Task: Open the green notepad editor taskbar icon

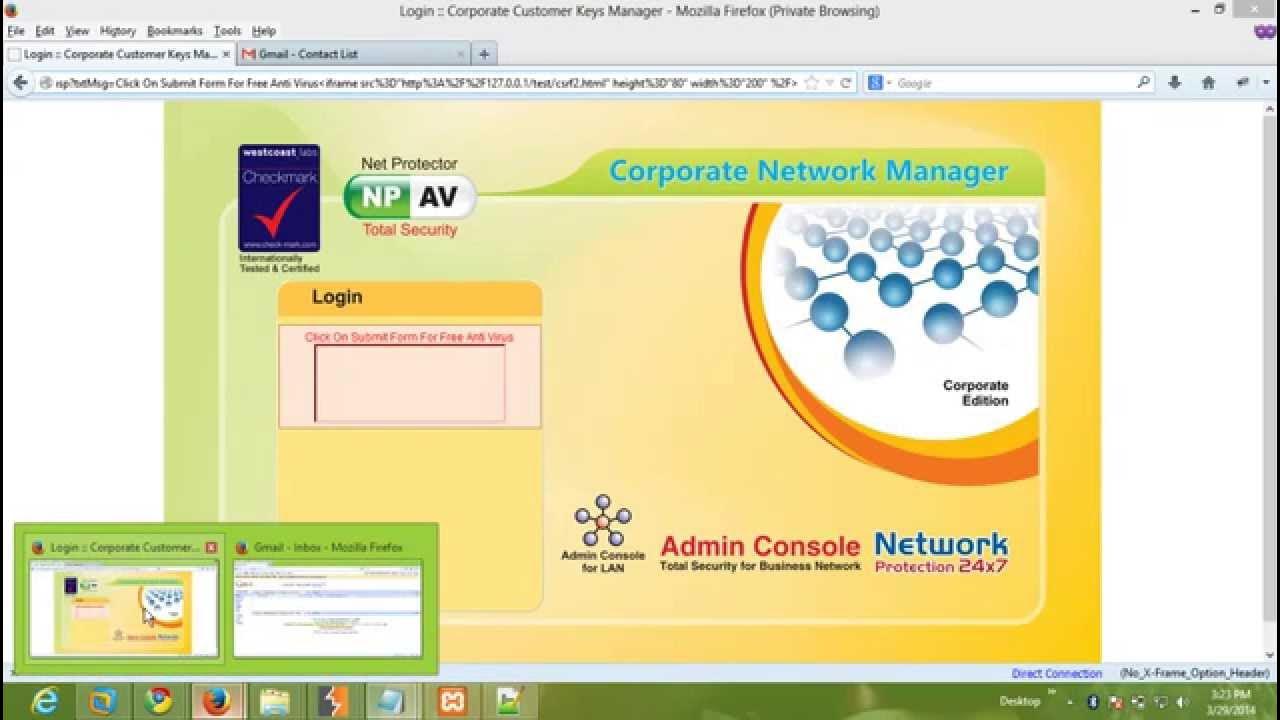Action: pyautogui.click(x=510, y=701)
